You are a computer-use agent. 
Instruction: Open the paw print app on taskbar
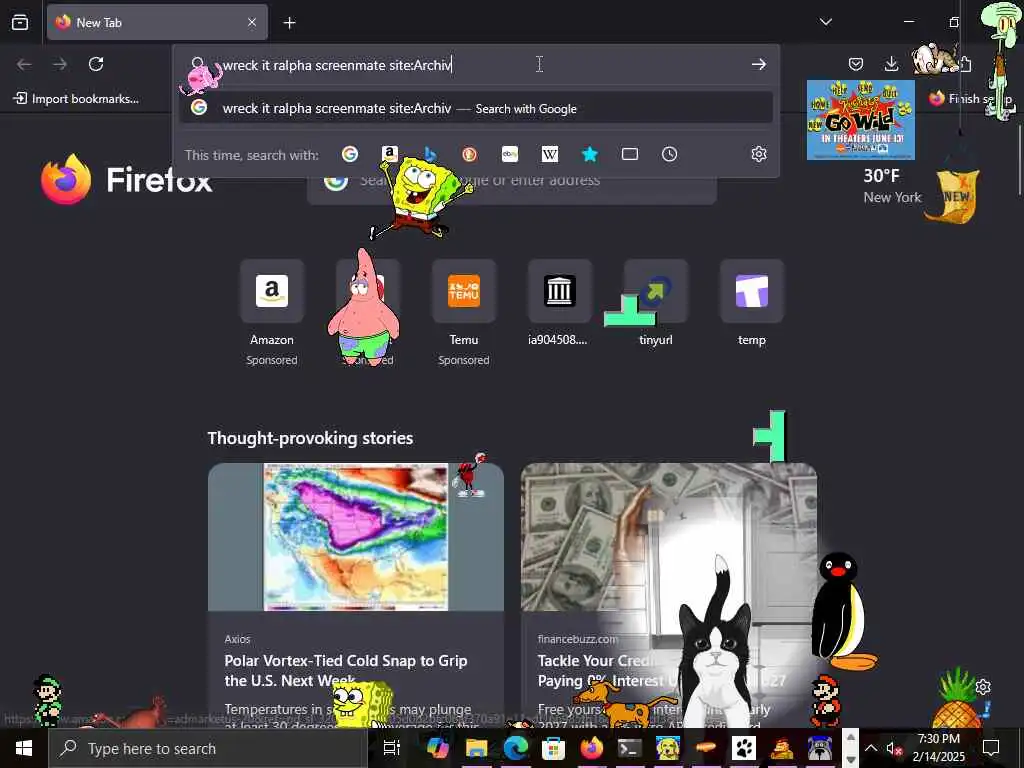(x=744, y=748)
